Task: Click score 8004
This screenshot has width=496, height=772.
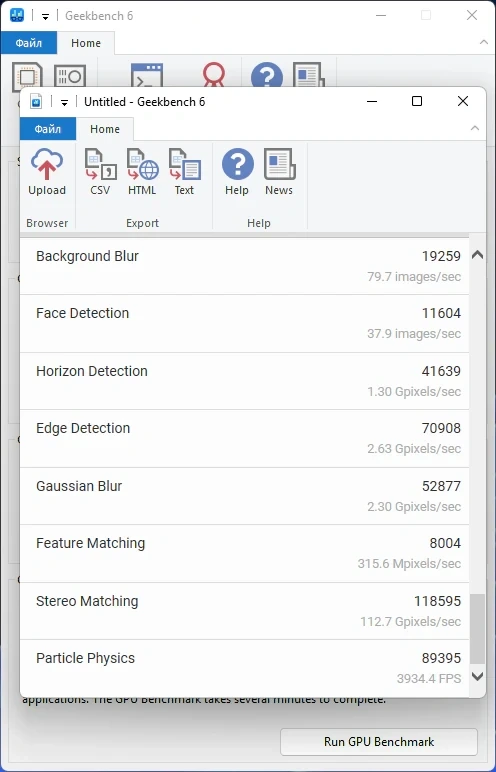Action: click(x=445, y=543)
